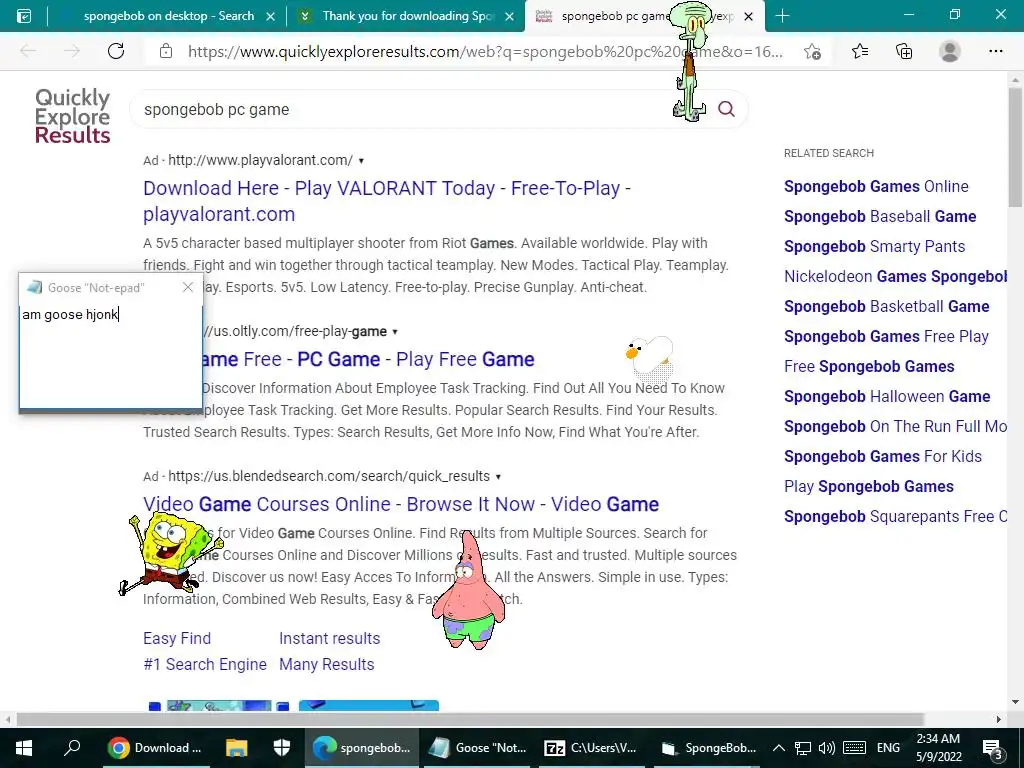This screenshot has width=1024, height=768.
Task: Switch to Chrome Download taskbar item
Action: (x=155, y=748)
